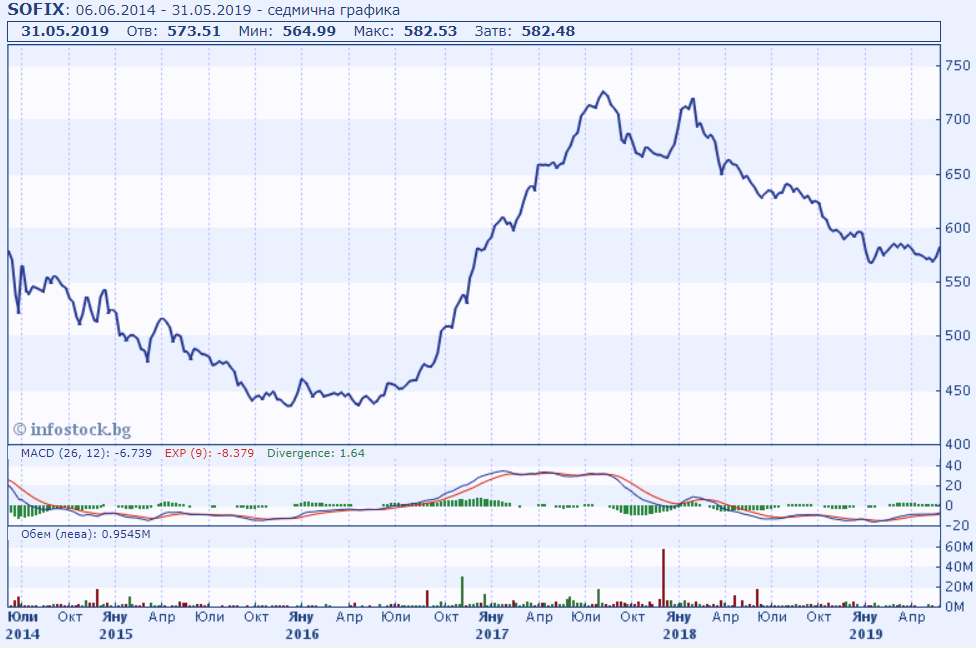Click the SOFIX chart title

coord(36,9)
